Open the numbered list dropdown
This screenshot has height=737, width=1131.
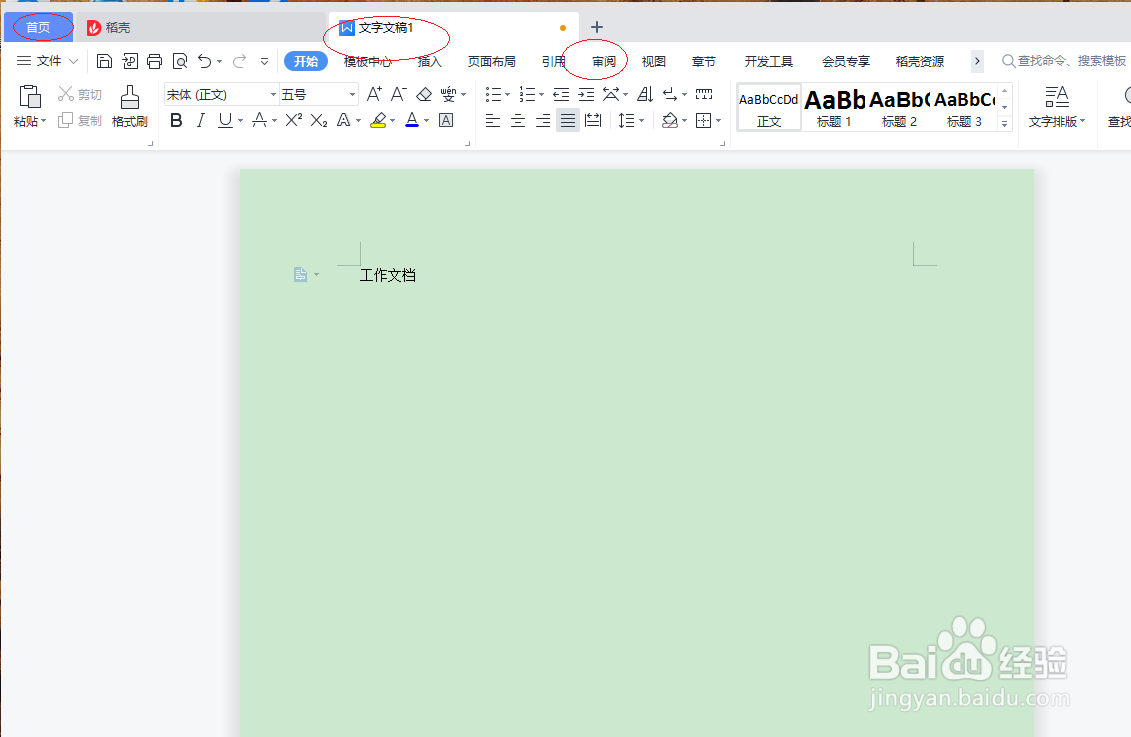542,94
